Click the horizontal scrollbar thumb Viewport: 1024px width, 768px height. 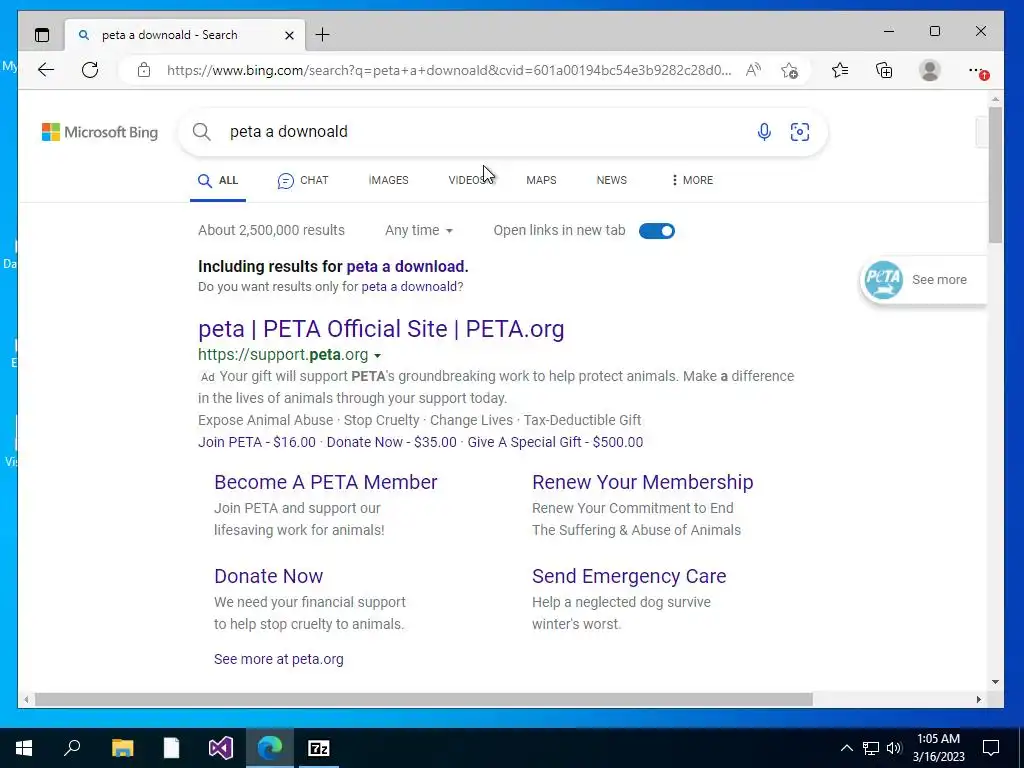point(423,699)
